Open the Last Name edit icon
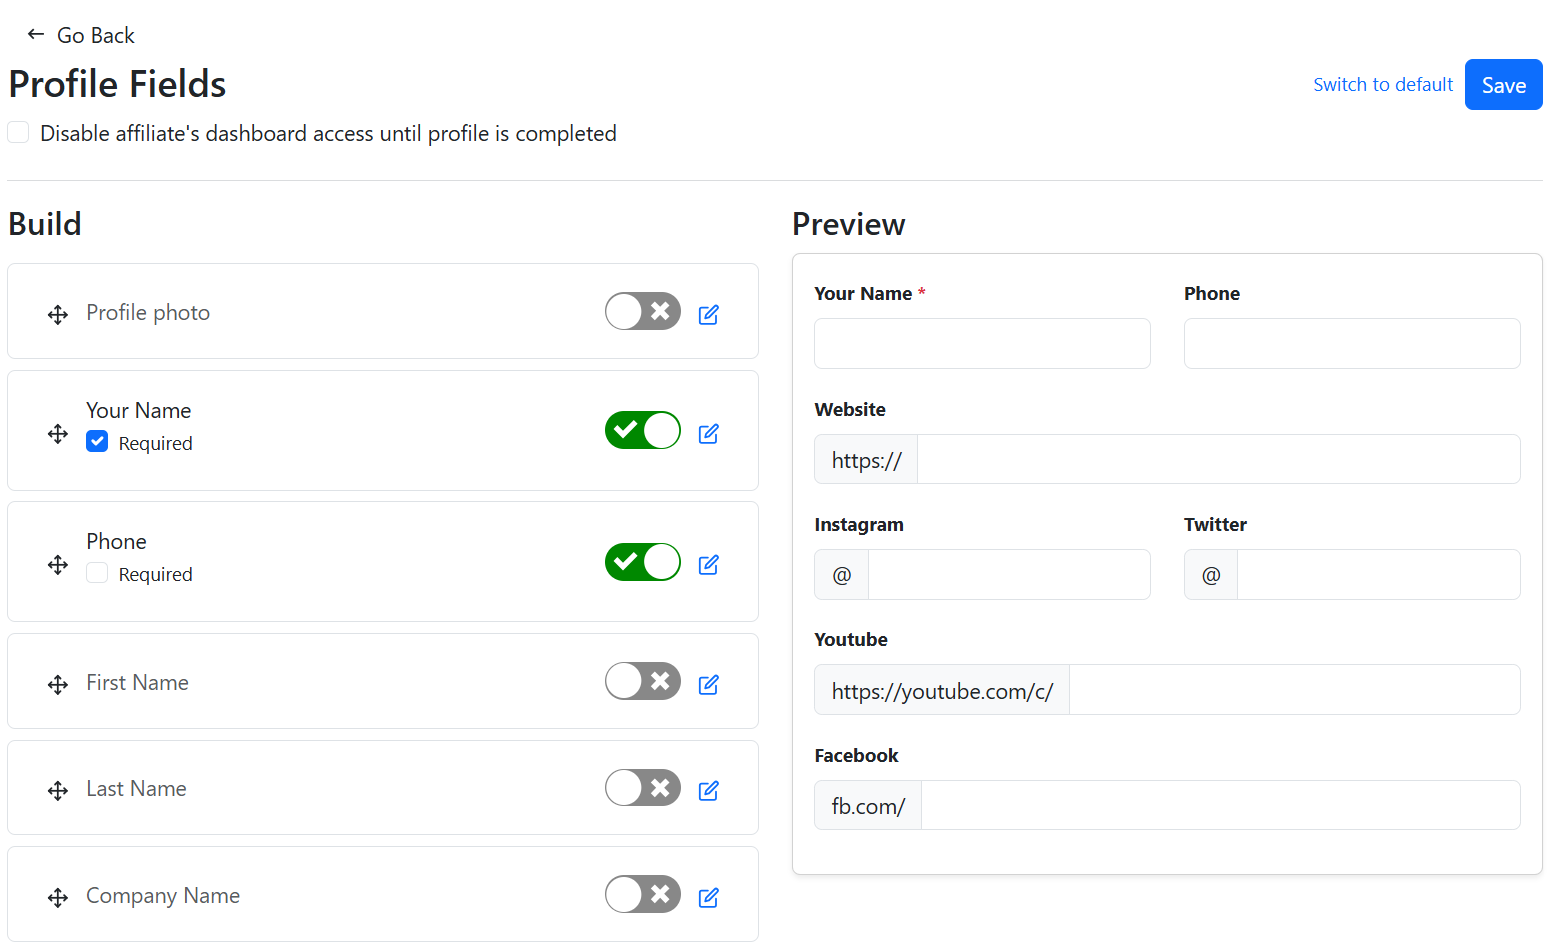 708,790
